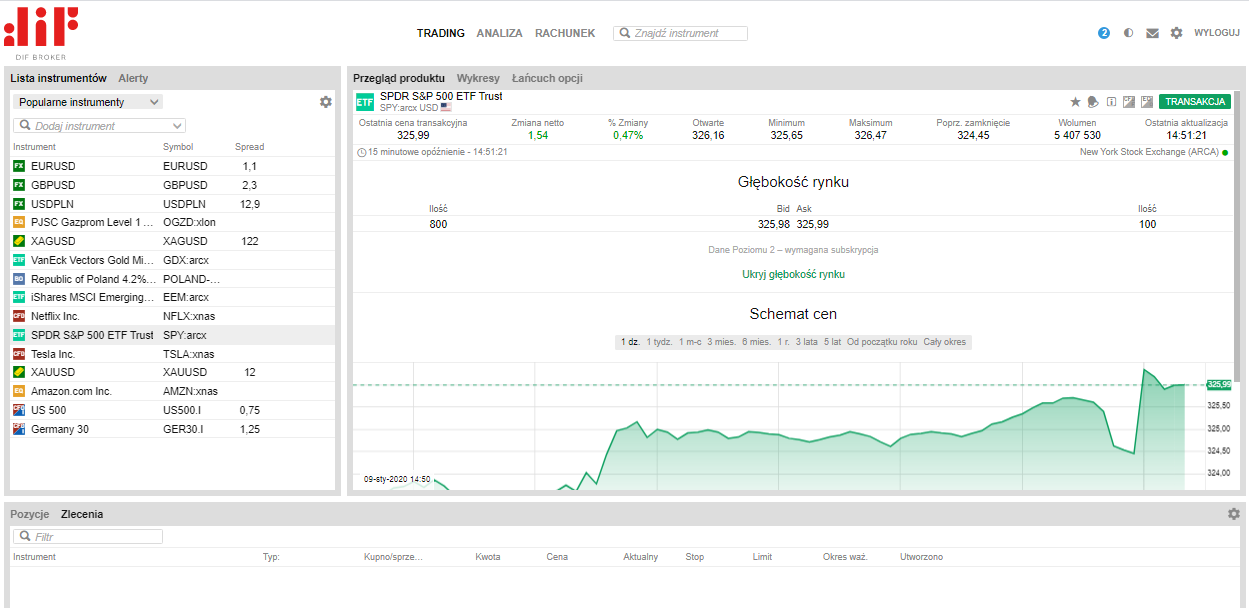Click the icon beside PJSC Gazprom row
Image resolution: width=1249 pixels, height=608 pixels.
coord(19,222)
